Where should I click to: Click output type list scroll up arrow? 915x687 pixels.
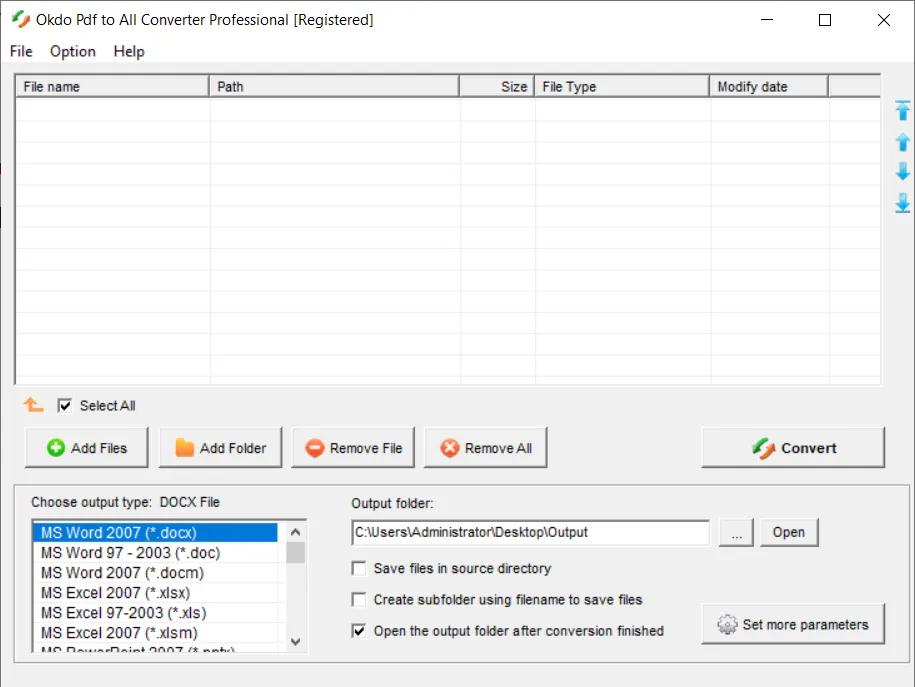(x=295, y=532)
